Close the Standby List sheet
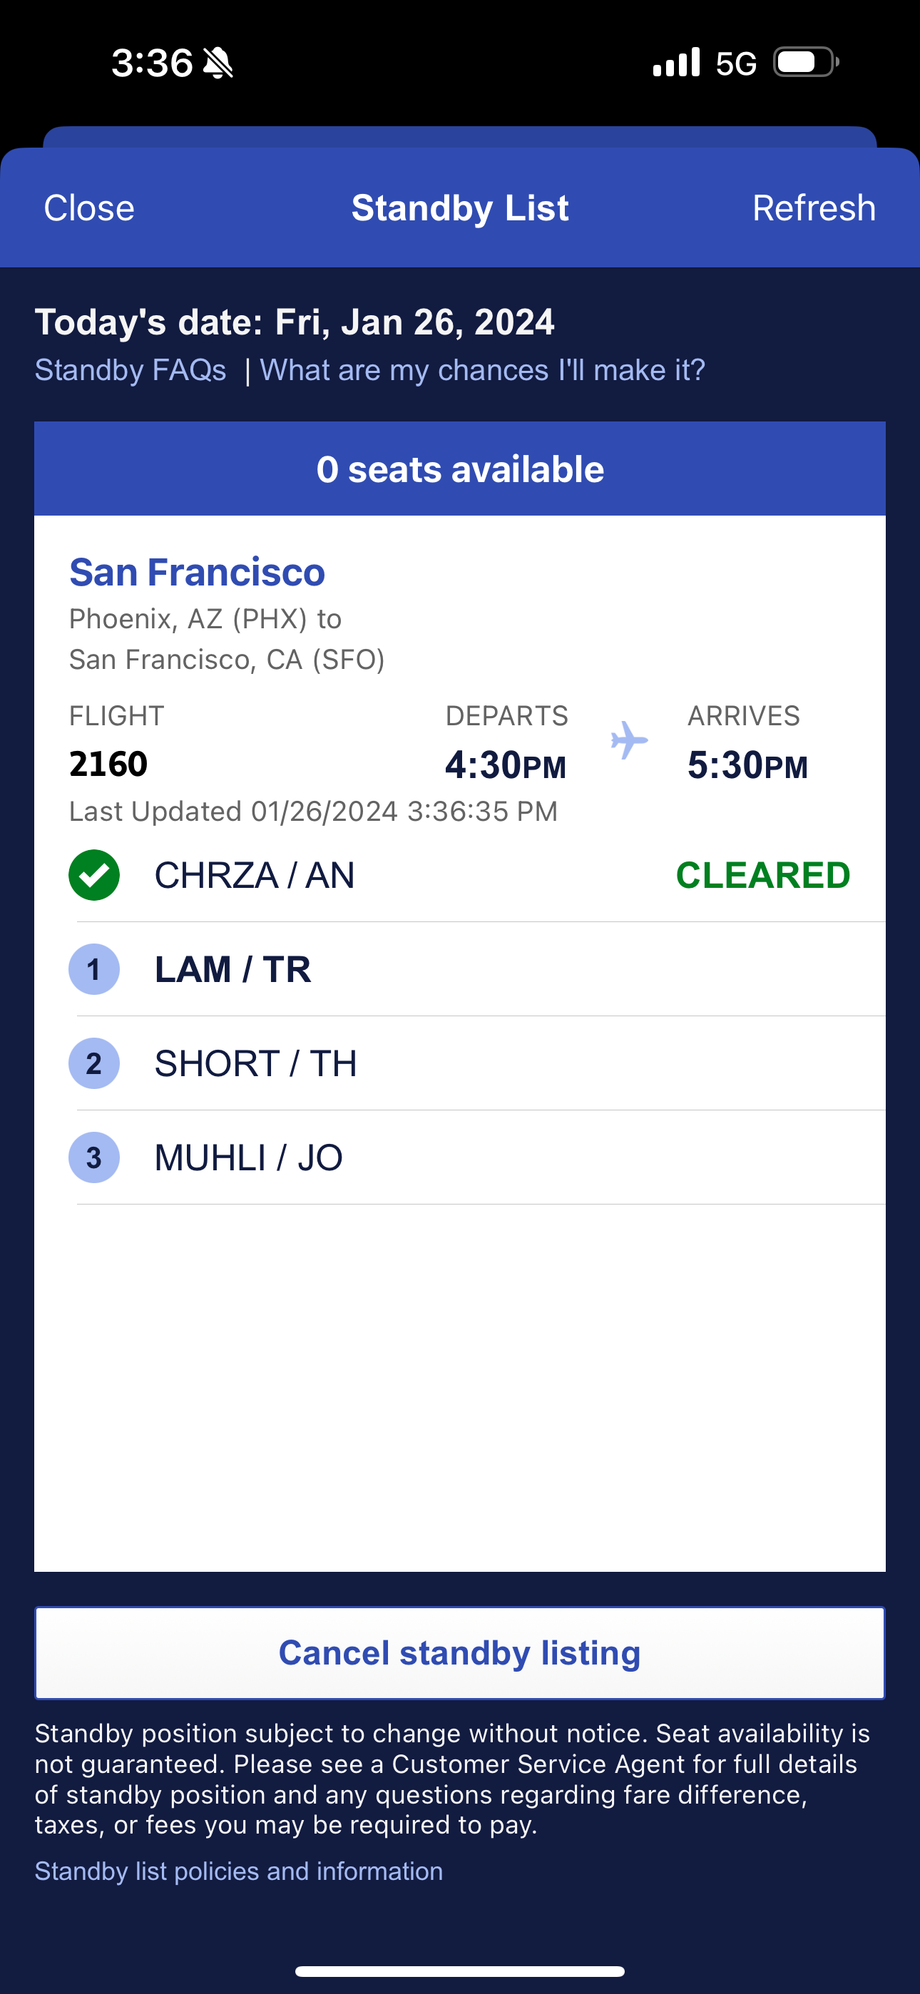Image resolution: width=920 pixels, height=1994 pixels. (x=89, y=208)
